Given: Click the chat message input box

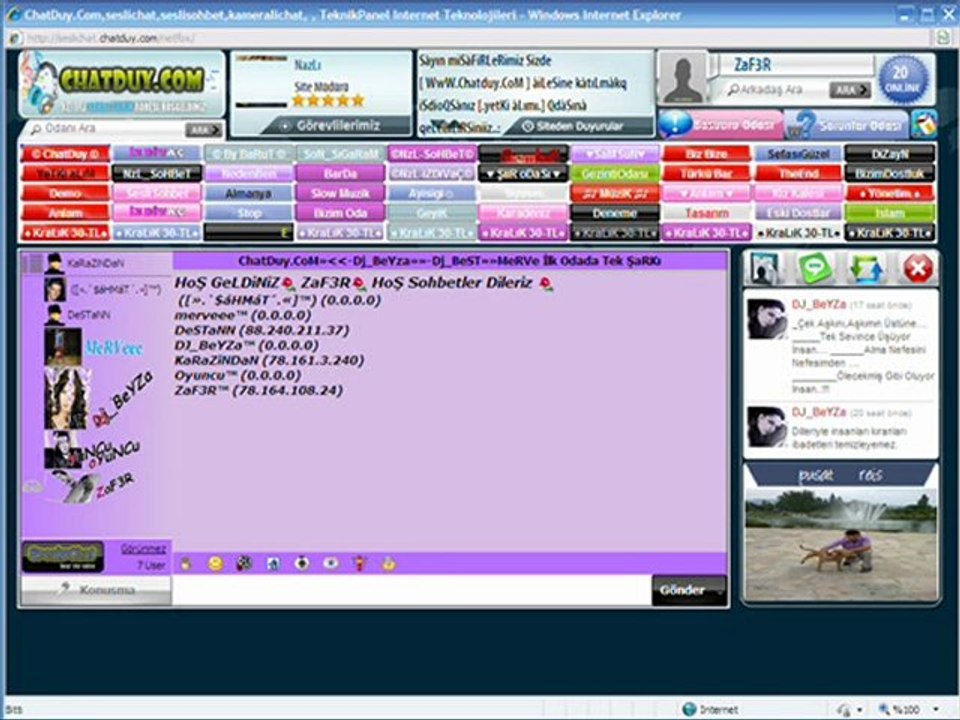Looking at the screenshot, I should tap(411, 590).
